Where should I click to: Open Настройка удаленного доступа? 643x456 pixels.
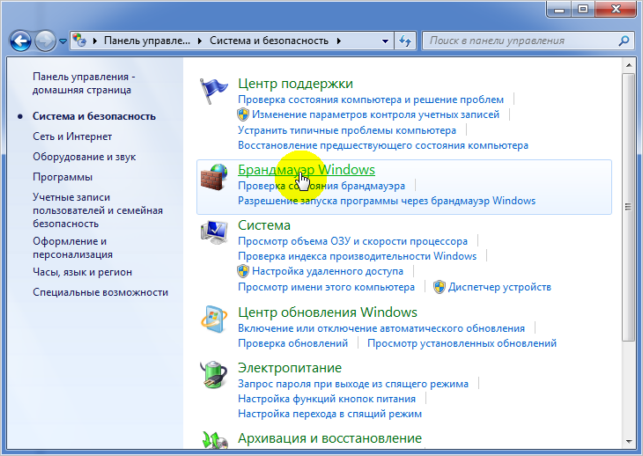328,271
